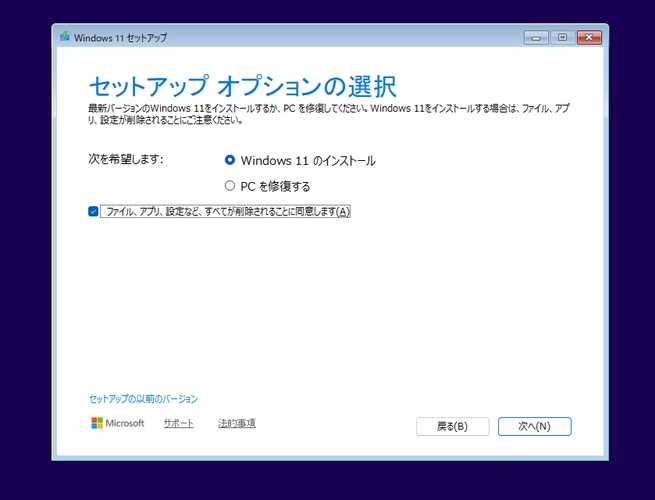The height and width of the screenshot is (500, 655).
Task: Click the 次を希望します: label
Action: click(x=126, y=159)
